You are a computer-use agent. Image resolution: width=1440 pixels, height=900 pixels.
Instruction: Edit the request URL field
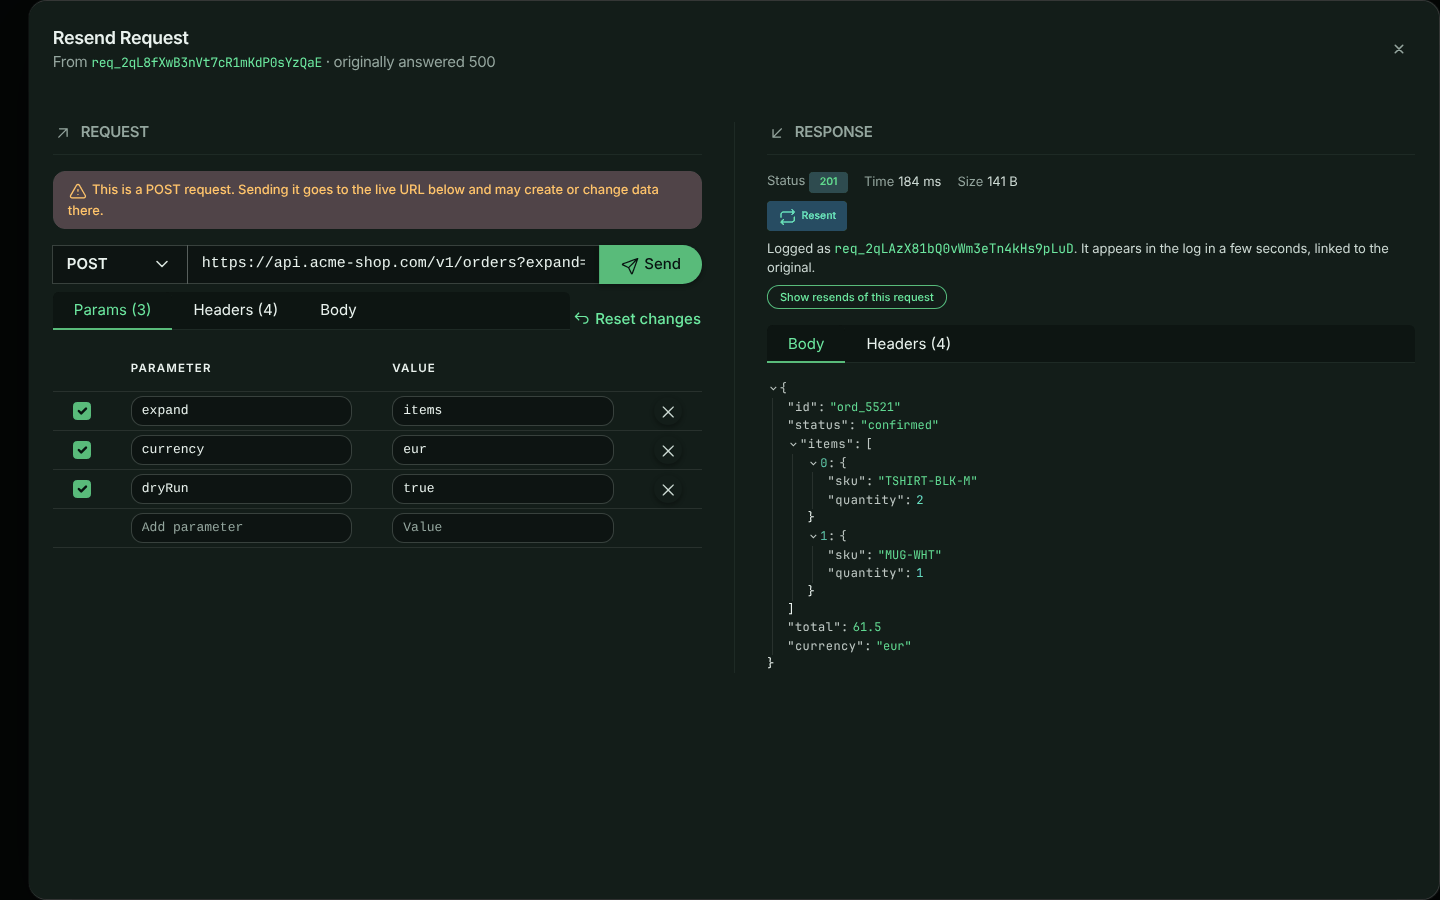pos(393,264)
